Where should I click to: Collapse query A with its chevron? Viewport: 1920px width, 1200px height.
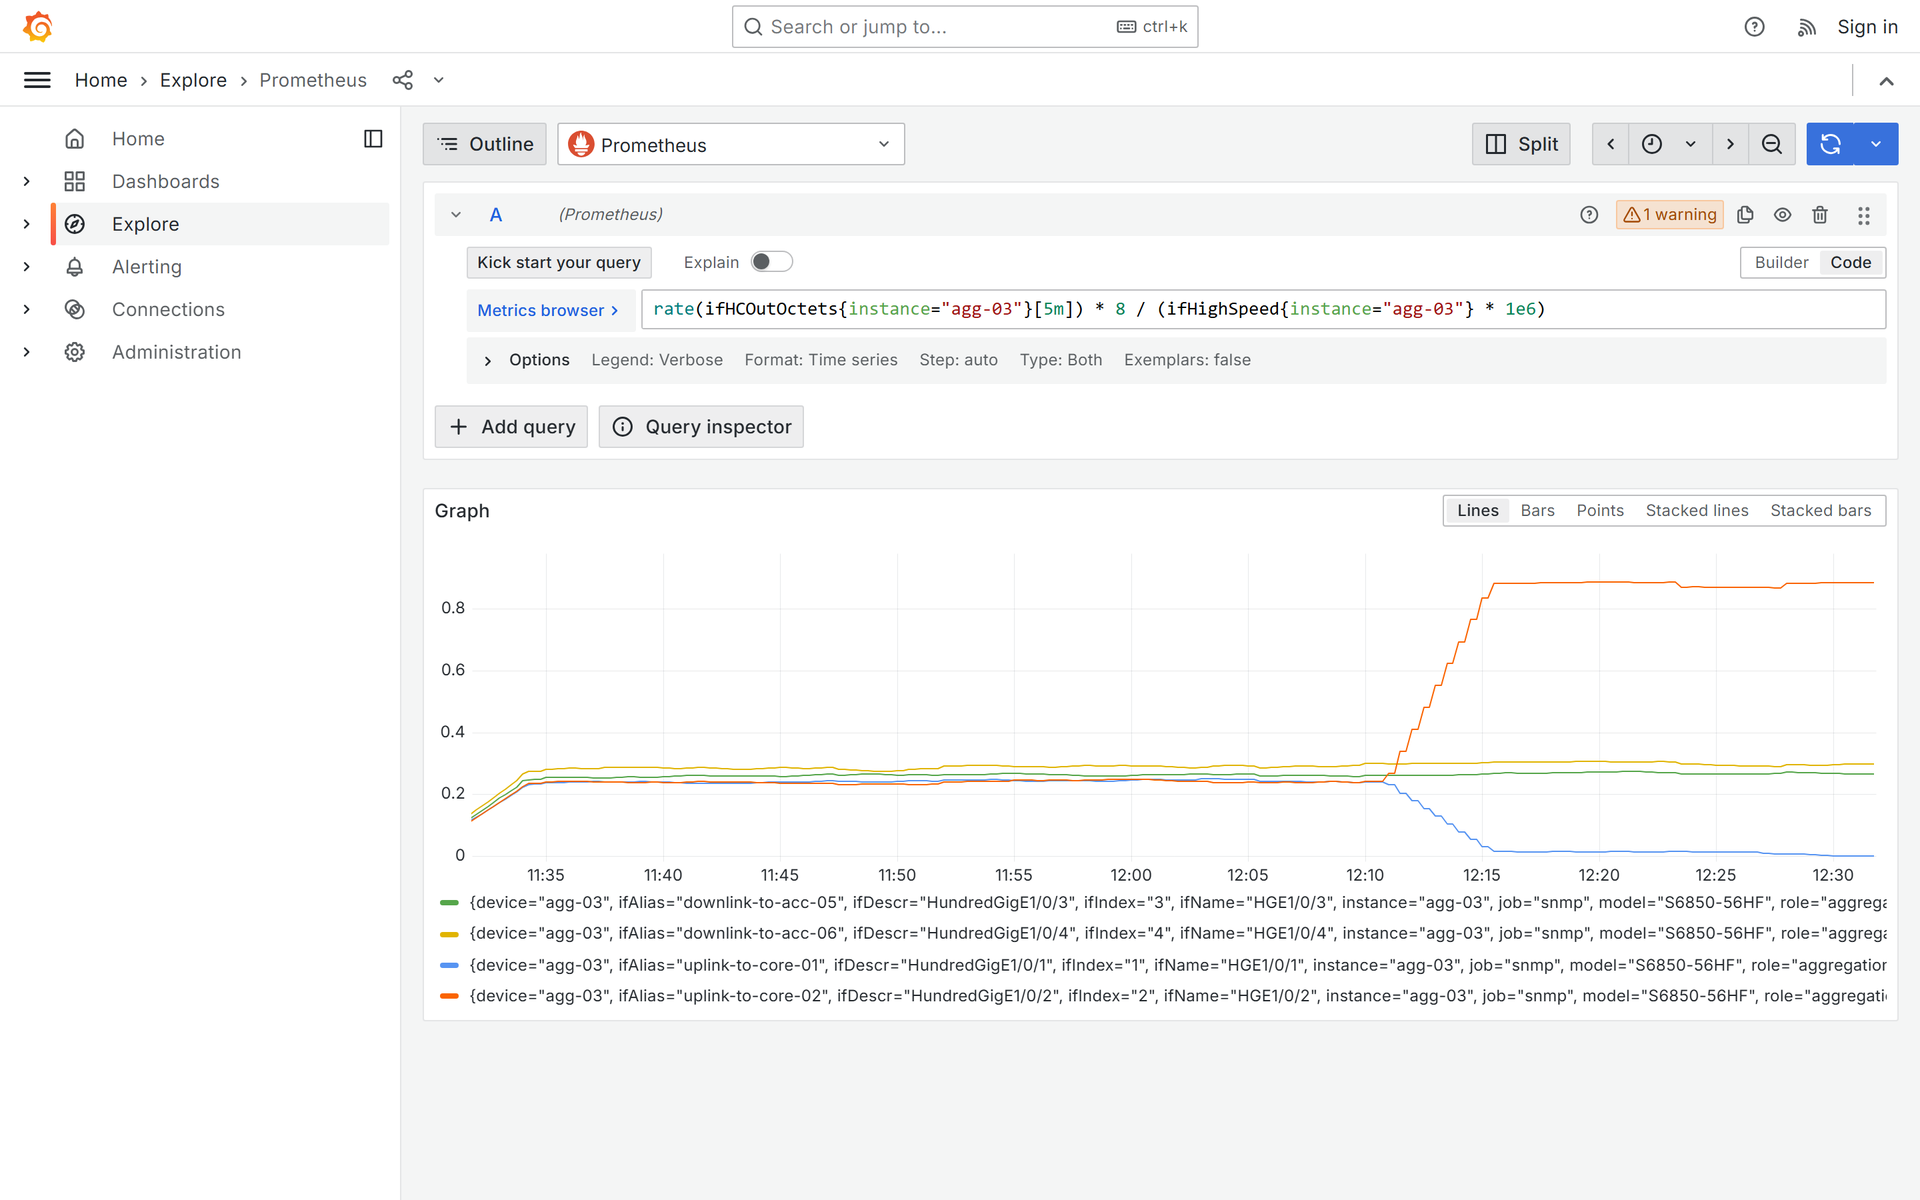coord(456,215)
